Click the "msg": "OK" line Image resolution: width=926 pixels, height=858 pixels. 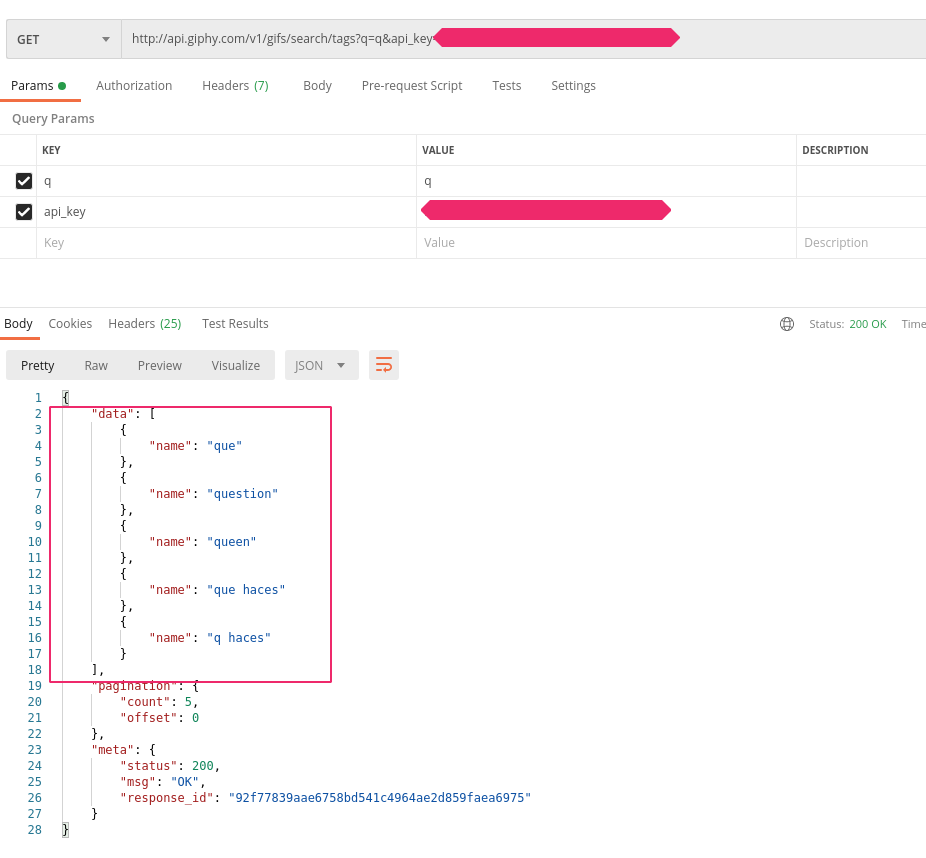[162, 781]
